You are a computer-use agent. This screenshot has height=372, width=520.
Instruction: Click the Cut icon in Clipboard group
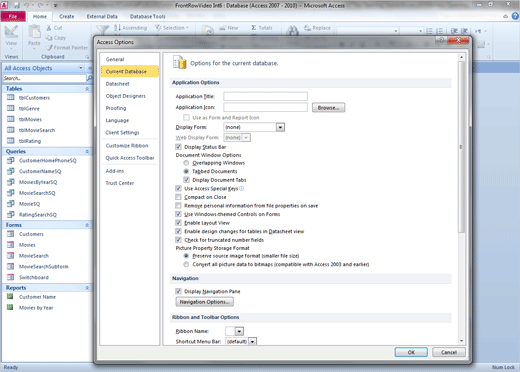pos(49,28)
